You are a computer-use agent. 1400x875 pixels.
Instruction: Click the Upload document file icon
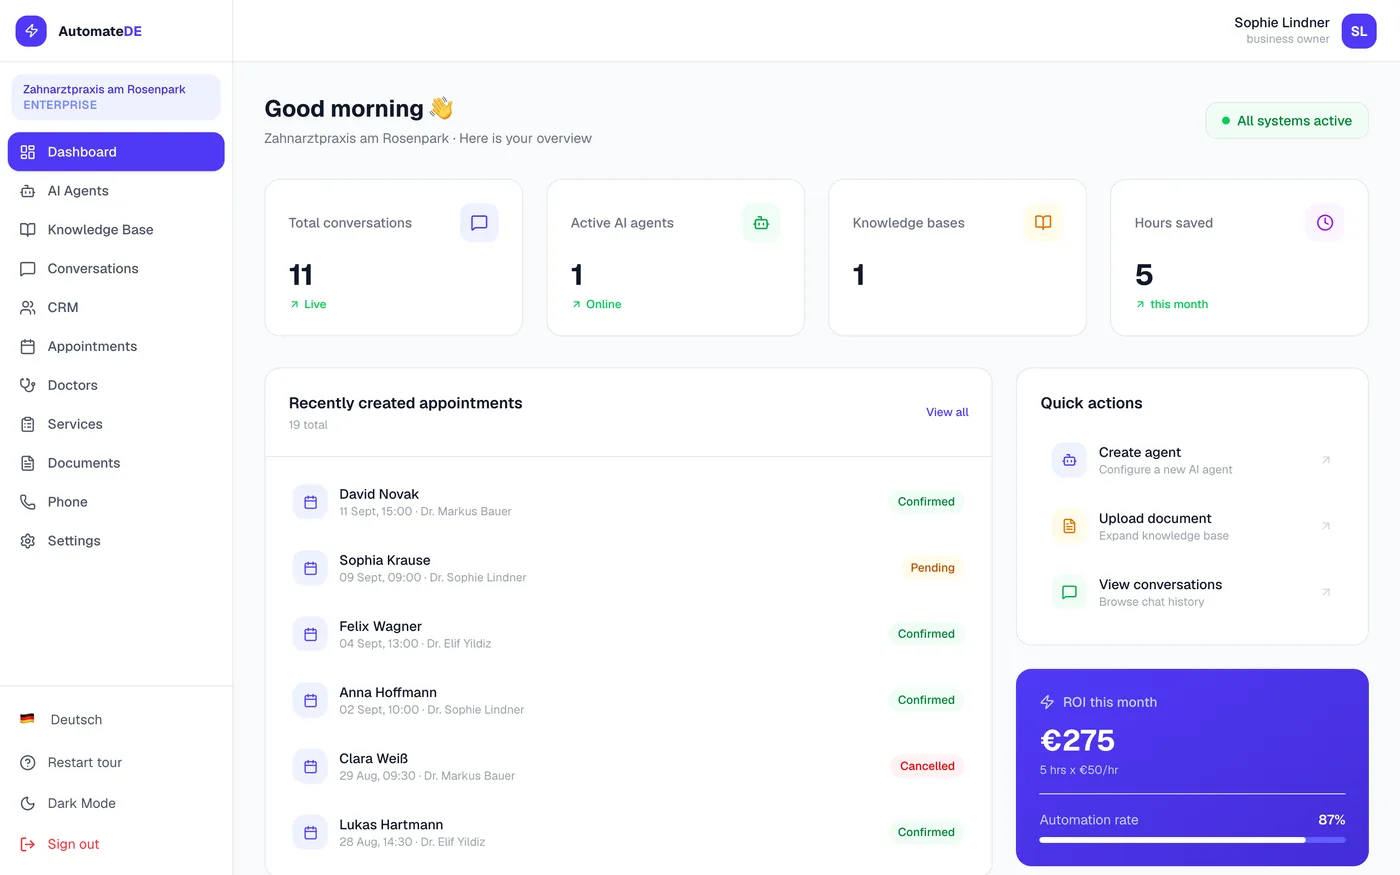[1069, 526]
